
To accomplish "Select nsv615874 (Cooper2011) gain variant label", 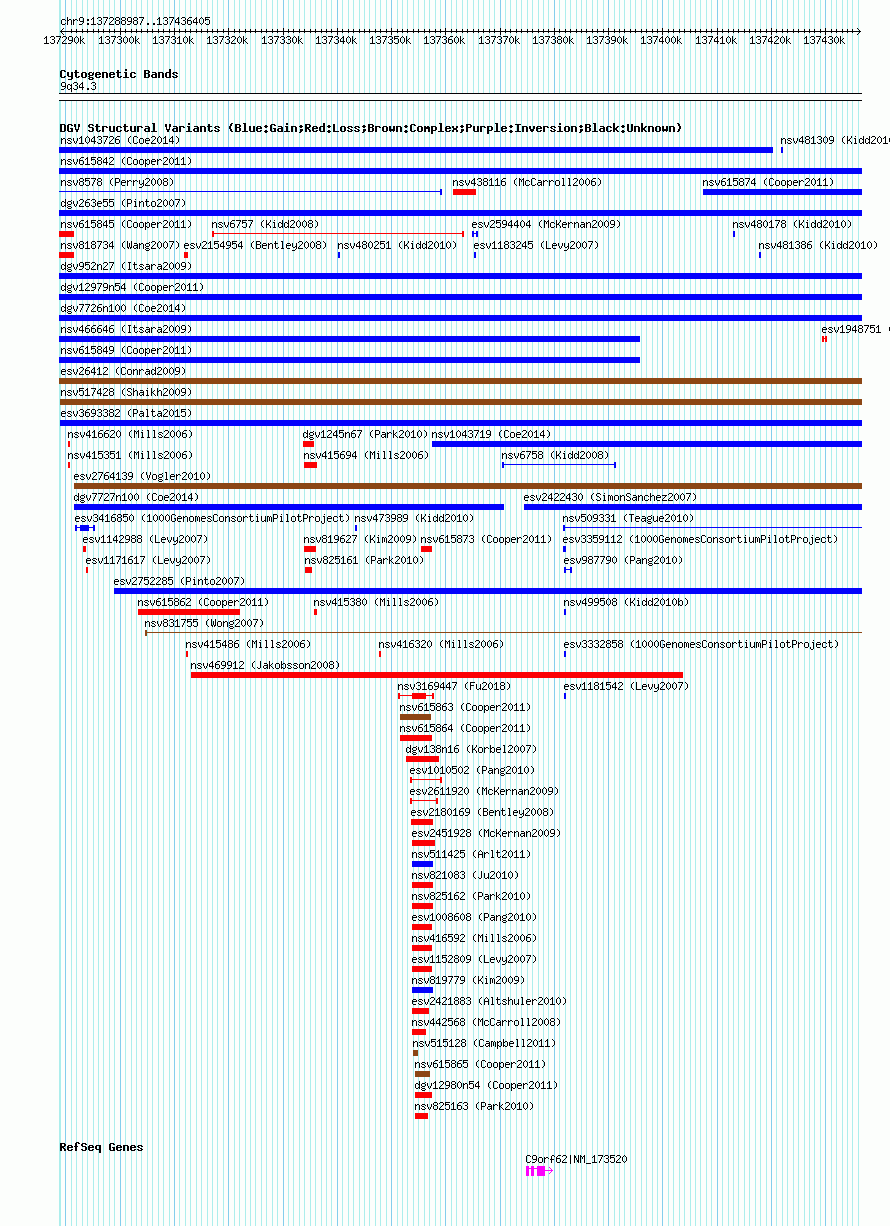I will (768, 182).
